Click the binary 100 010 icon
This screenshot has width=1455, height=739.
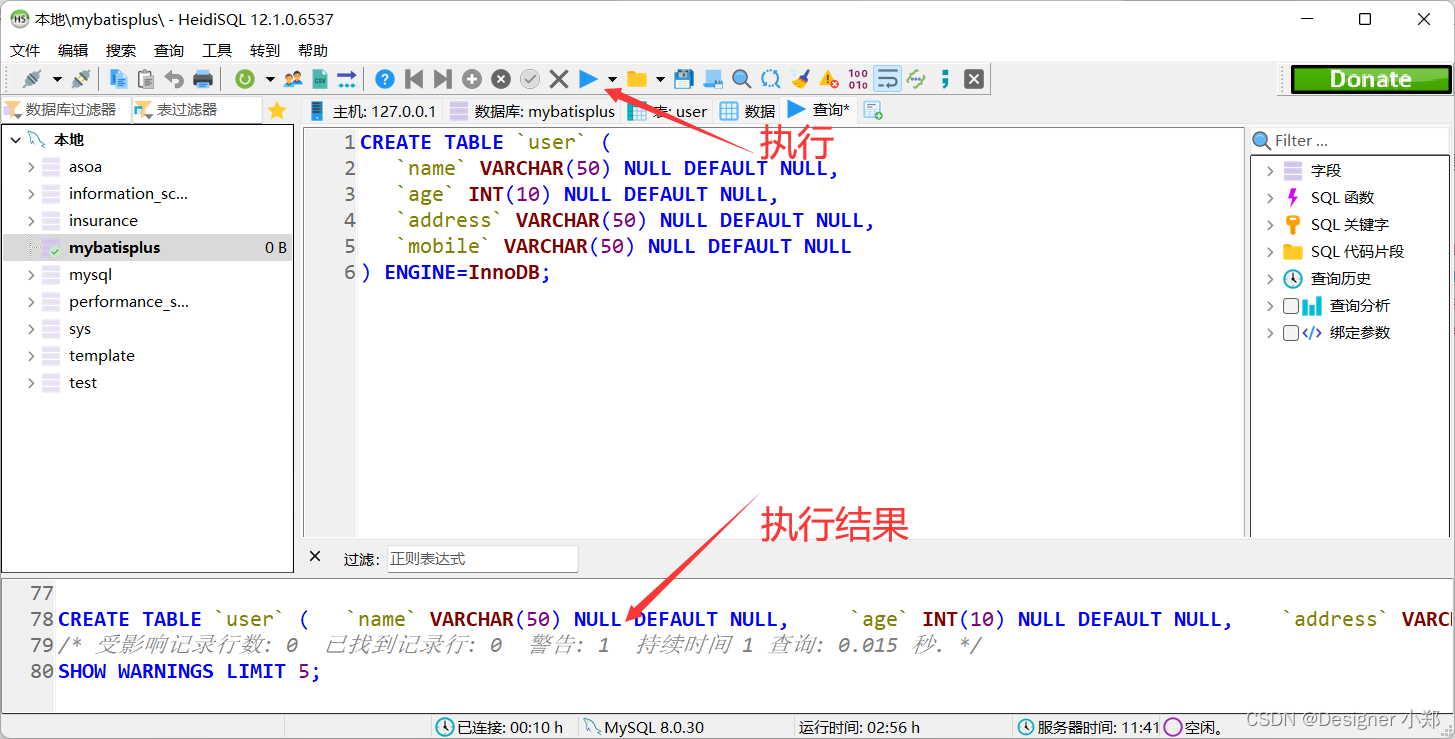pos(858,79)
